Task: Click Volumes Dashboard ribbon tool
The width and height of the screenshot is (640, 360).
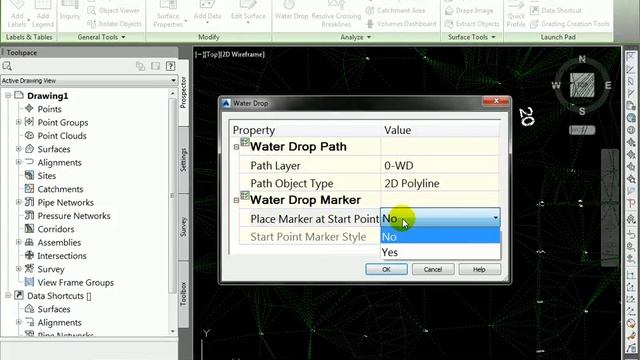Action: (x=401, y=24)
